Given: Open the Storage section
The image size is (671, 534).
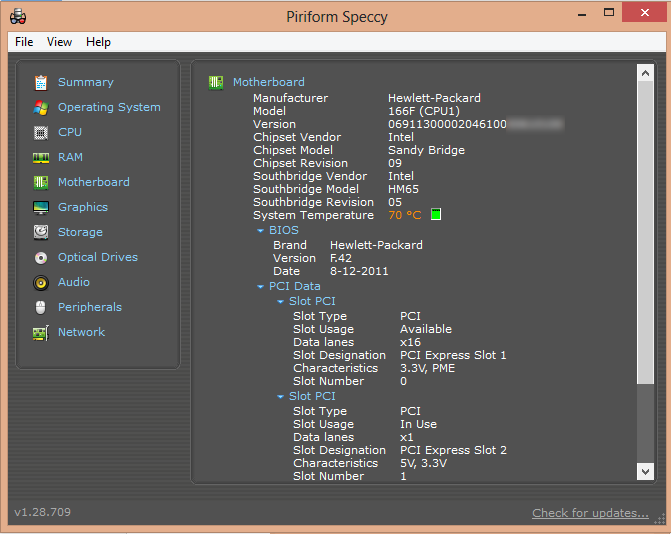Looking at the screenshot, I should pos(80,232).
